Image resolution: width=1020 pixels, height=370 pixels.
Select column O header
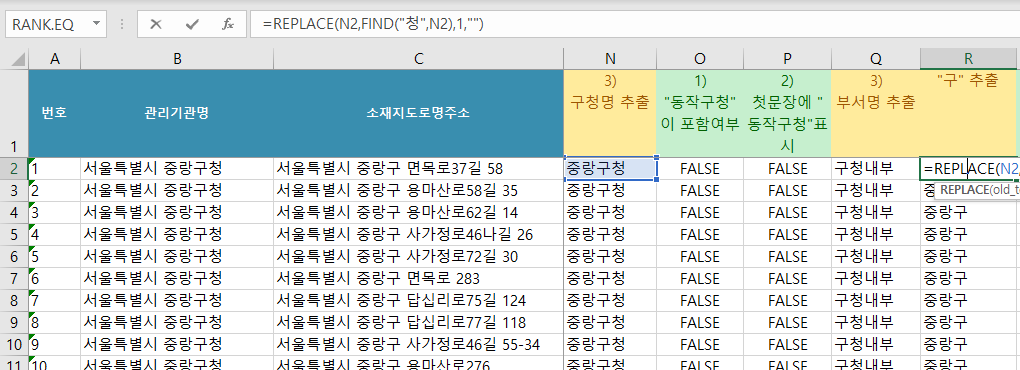[700, 59]
